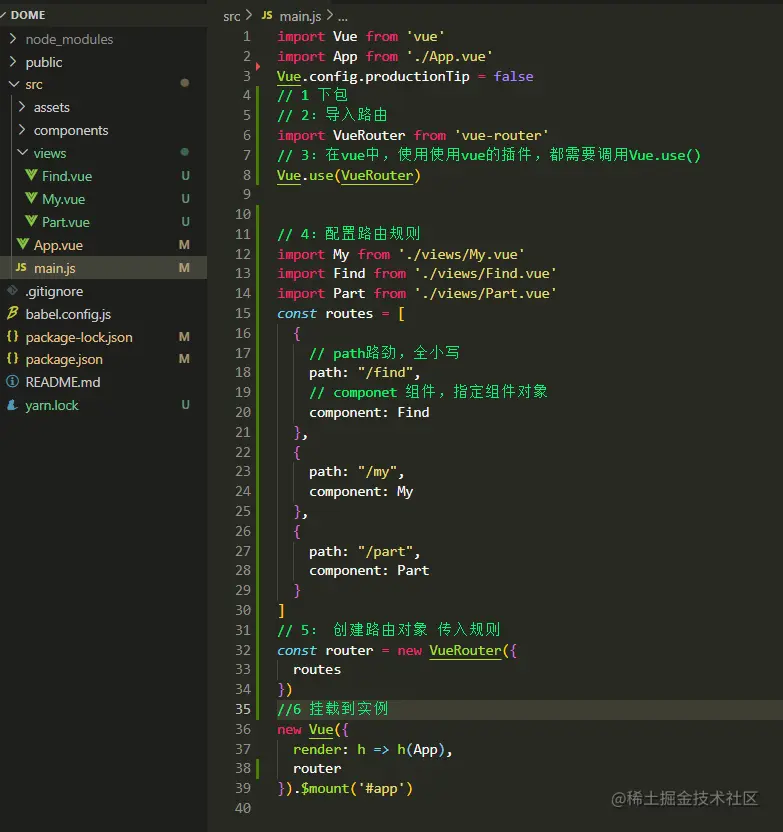Click the JS icon in the breadcrumb bar
Viewport: 783px width, 832px height.
267,15
